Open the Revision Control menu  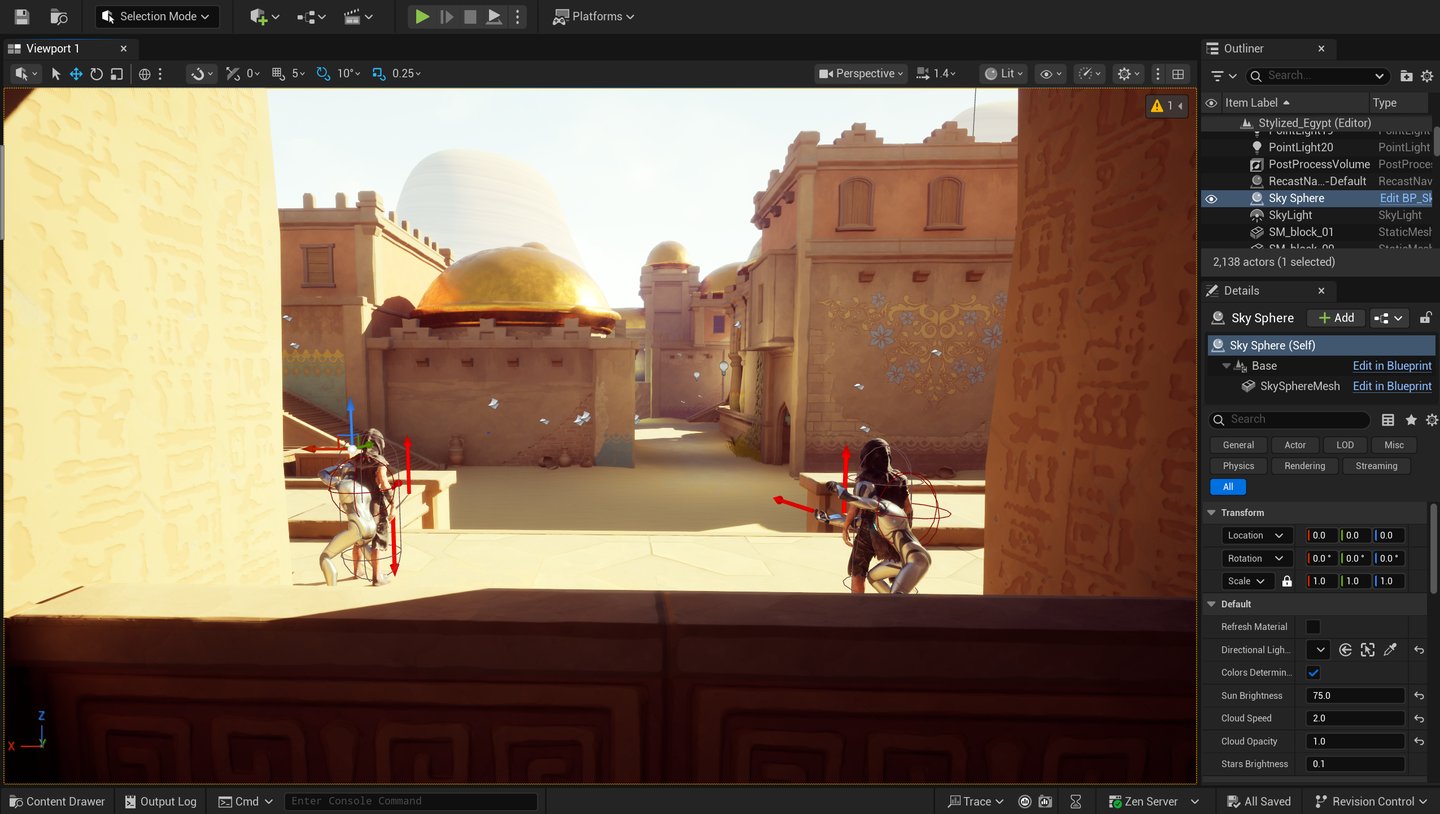pyautogui.click(x=1373, y=802)
